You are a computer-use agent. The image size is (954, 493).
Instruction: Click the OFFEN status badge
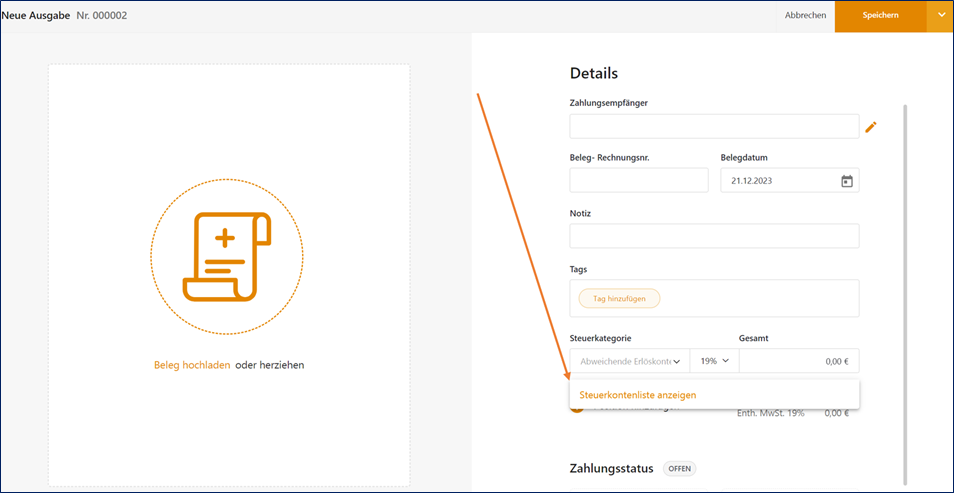click(680, 469)
